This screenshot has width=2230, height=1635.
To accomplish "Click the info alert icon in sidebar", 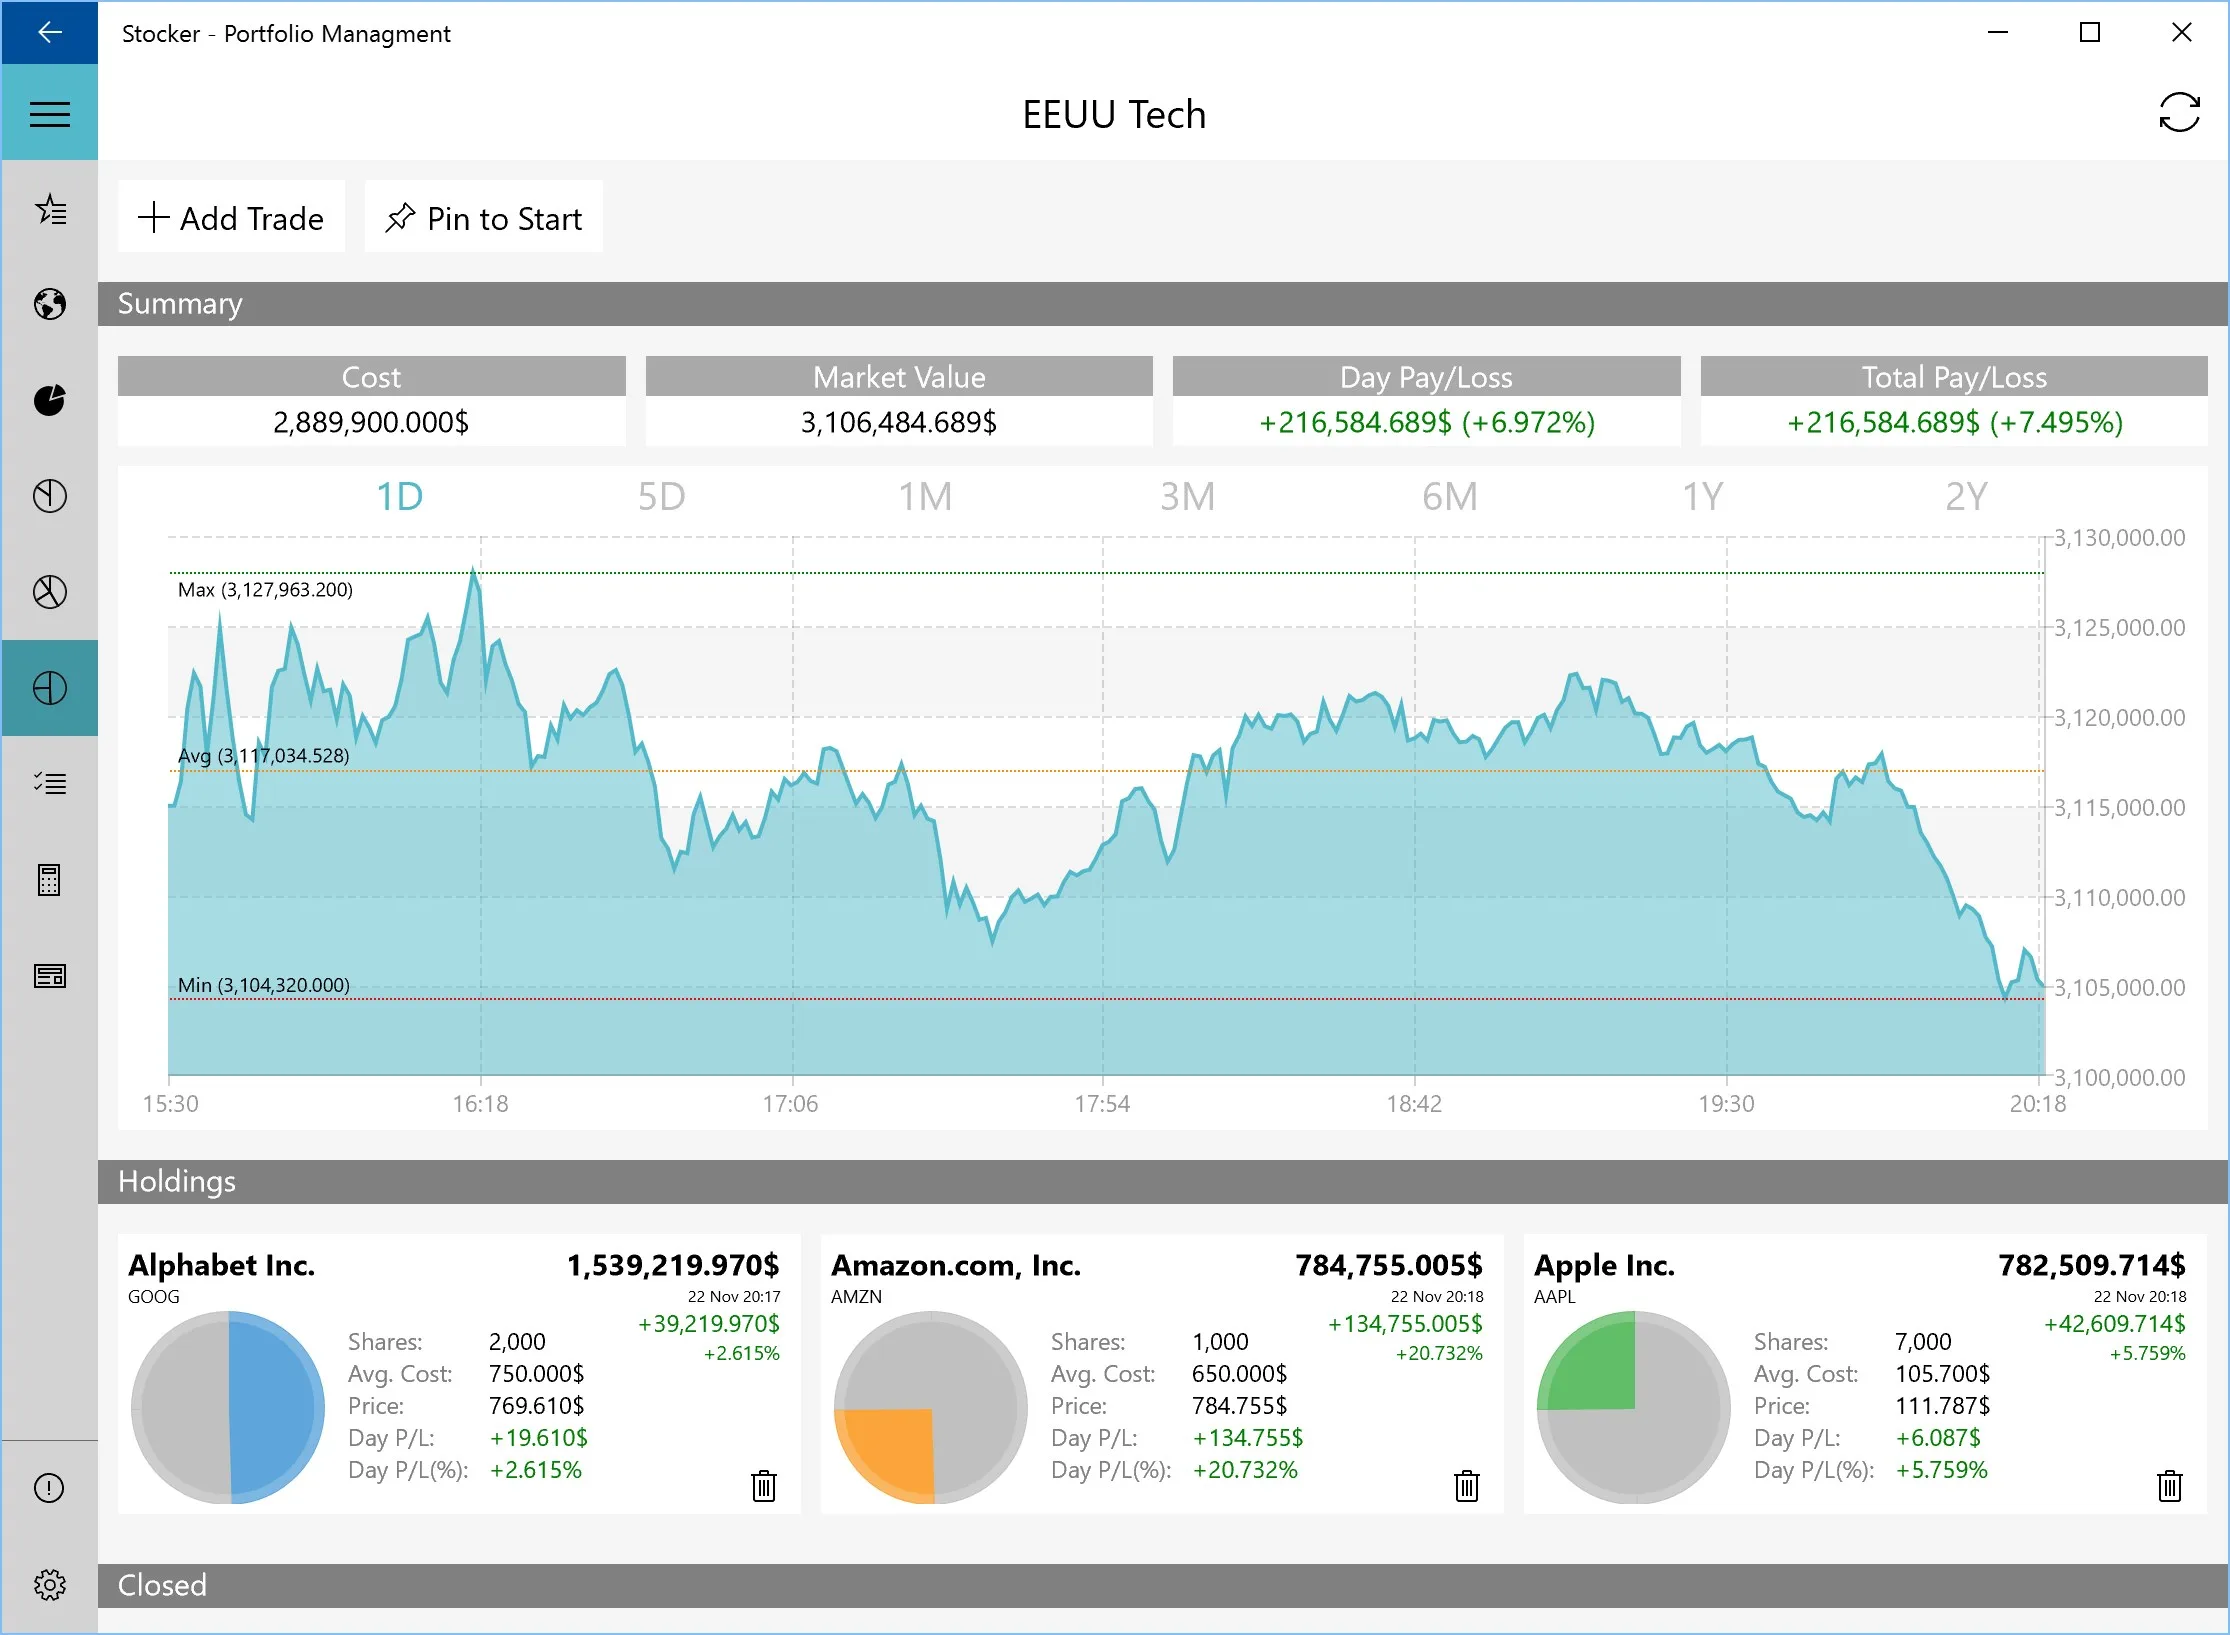I will pyautogui.click(x=49, y=1488).
